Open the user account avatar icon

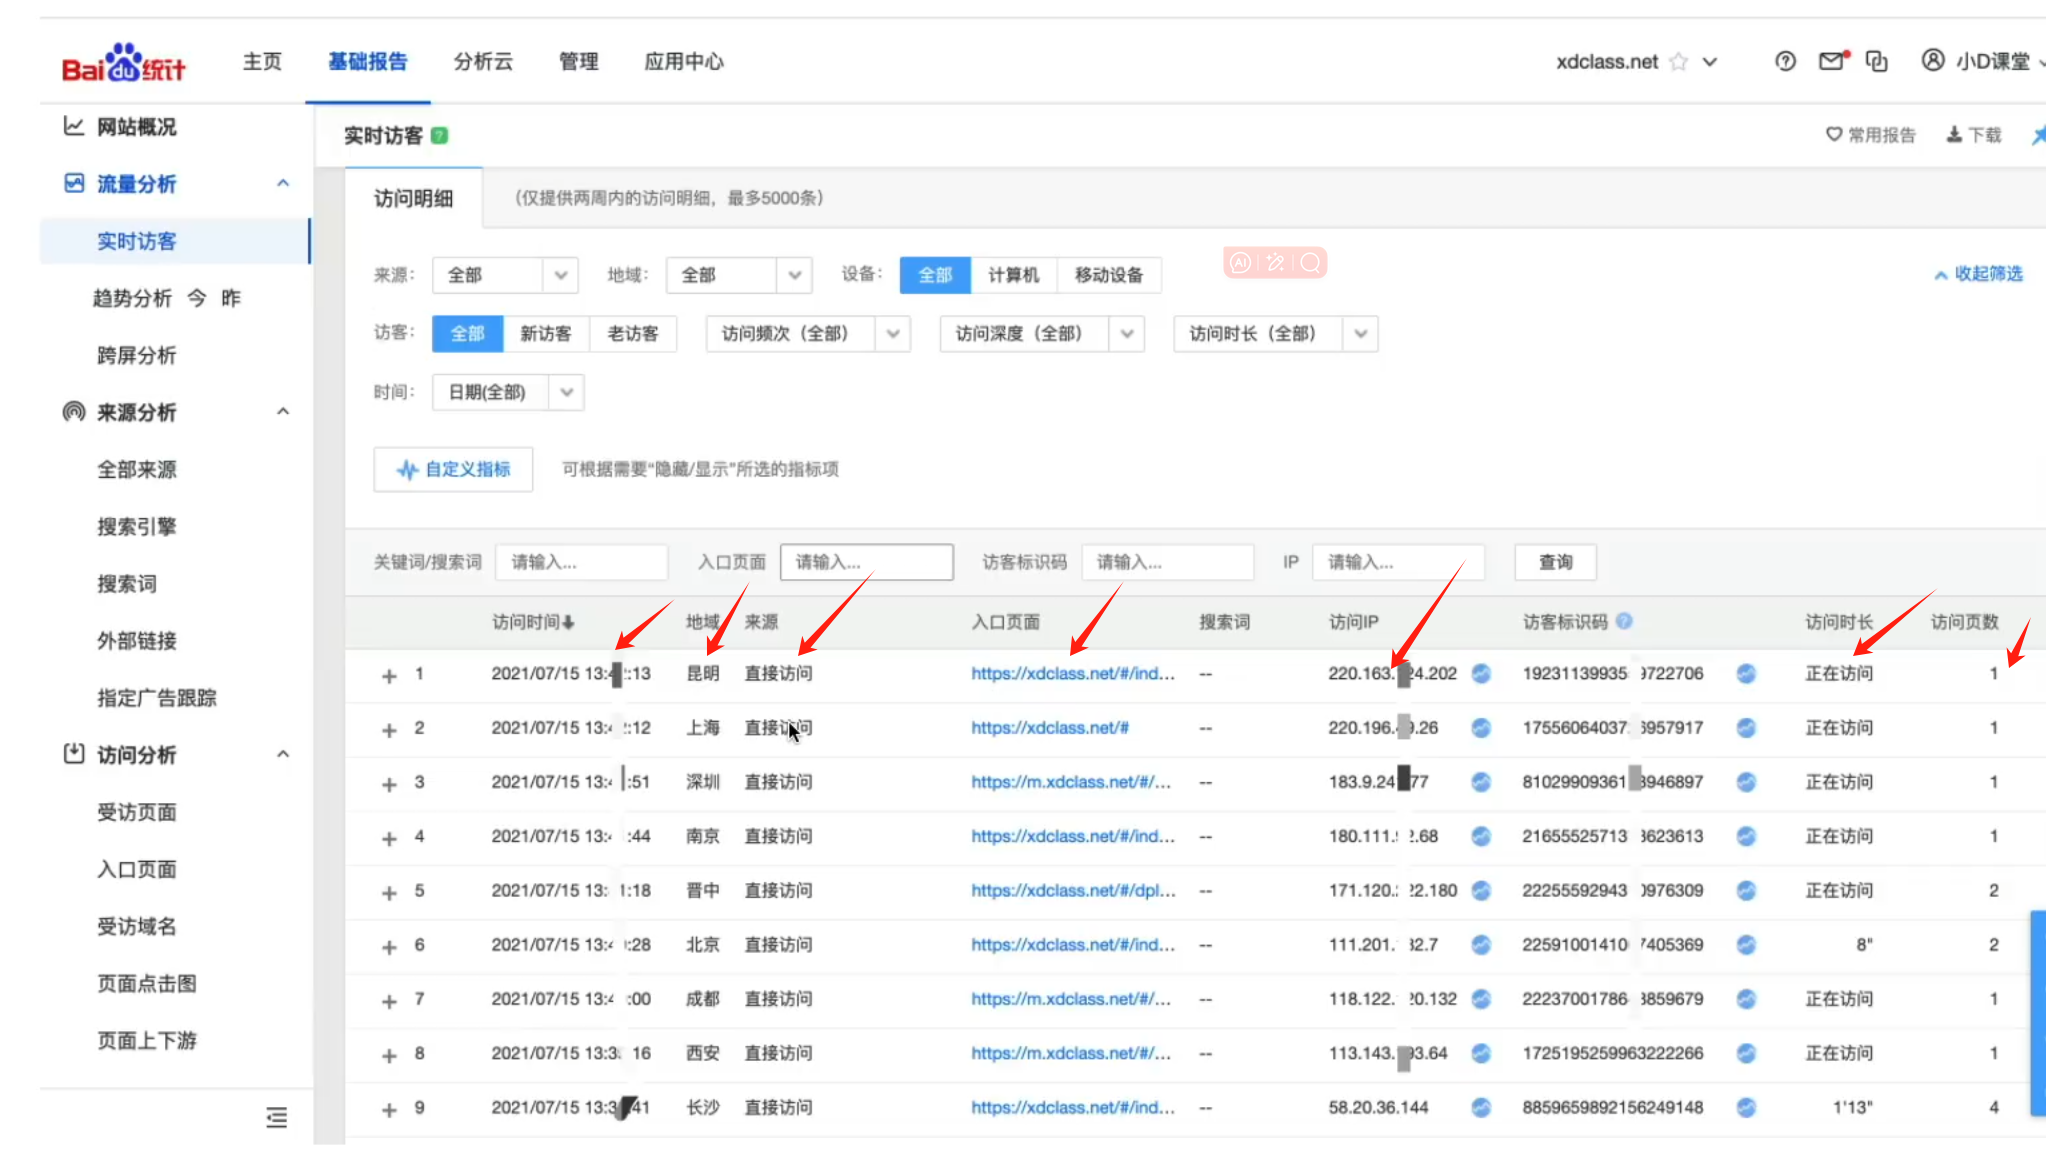point(1933,61)
